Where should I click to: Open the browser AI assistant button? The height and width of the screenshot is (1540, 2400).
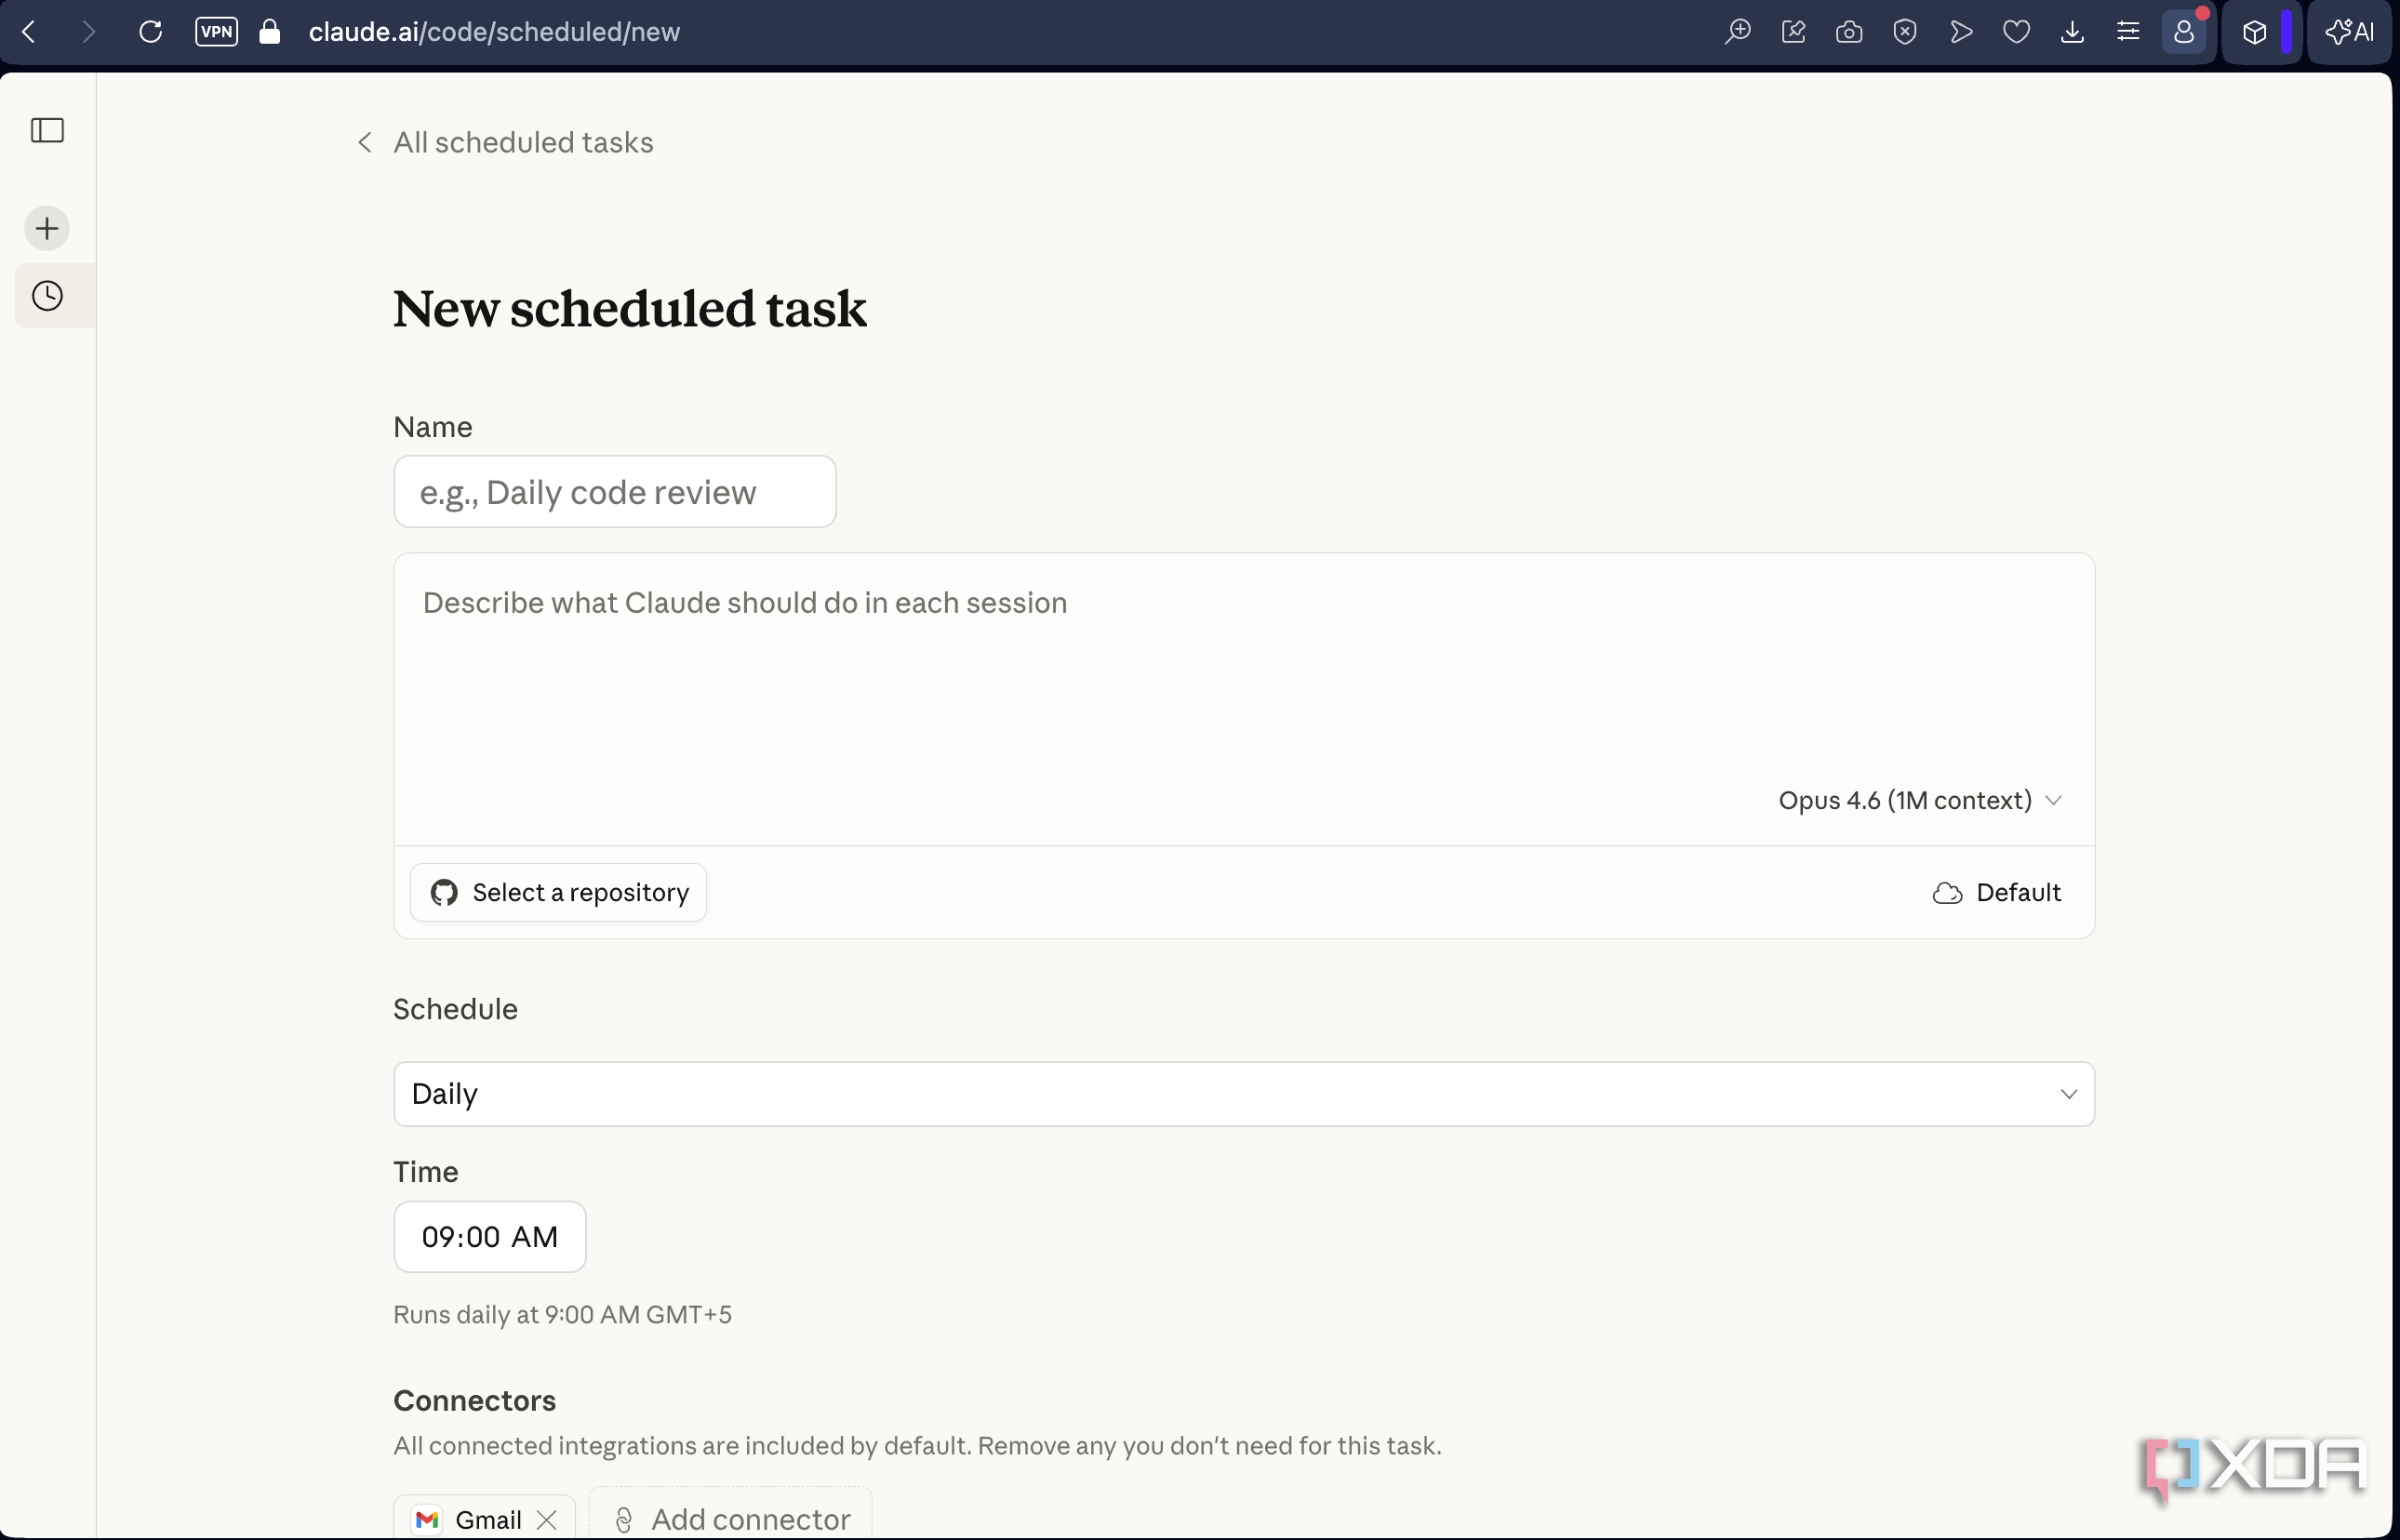click(2350, 32)
